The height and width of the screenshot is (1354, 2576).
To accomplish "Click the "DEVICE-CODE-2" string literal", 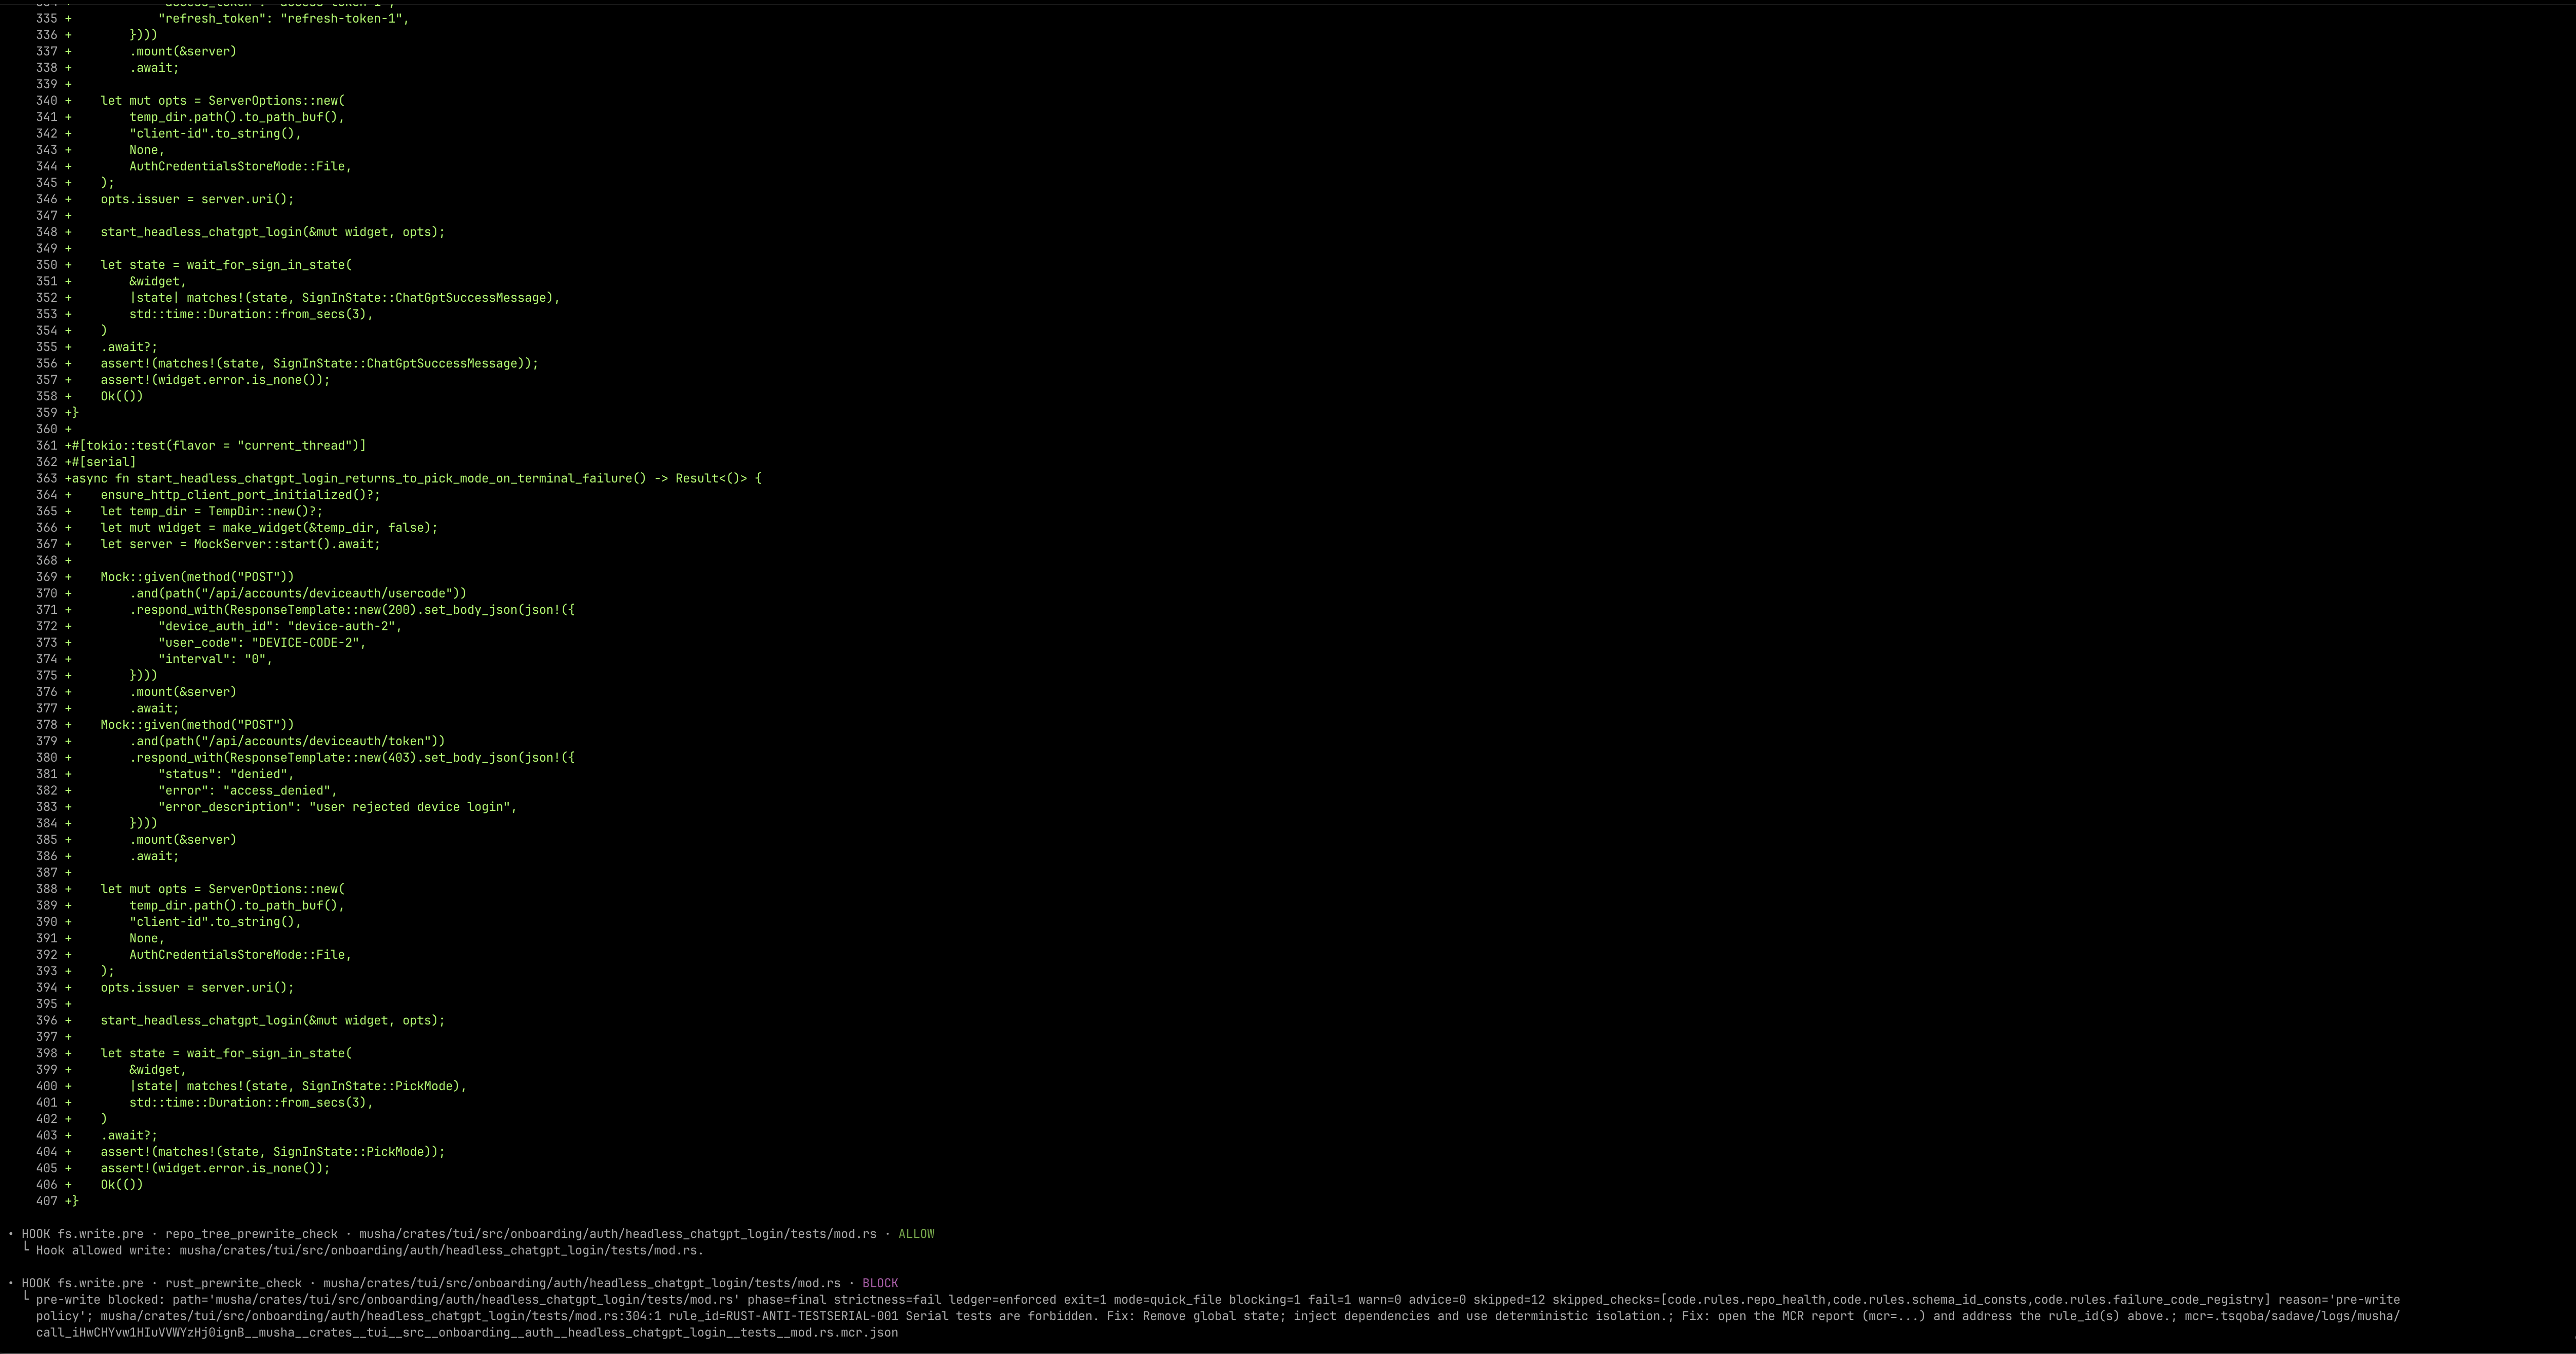I will tap(305, 643).
